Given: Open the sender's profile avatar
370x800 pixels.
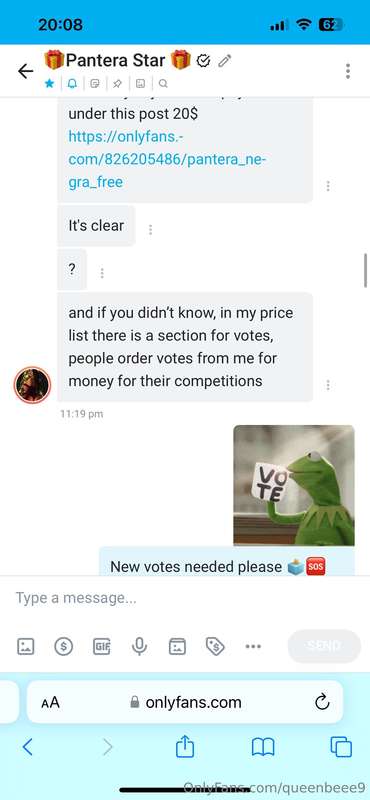Looking at the screenshot, I should tap(32, 385).
